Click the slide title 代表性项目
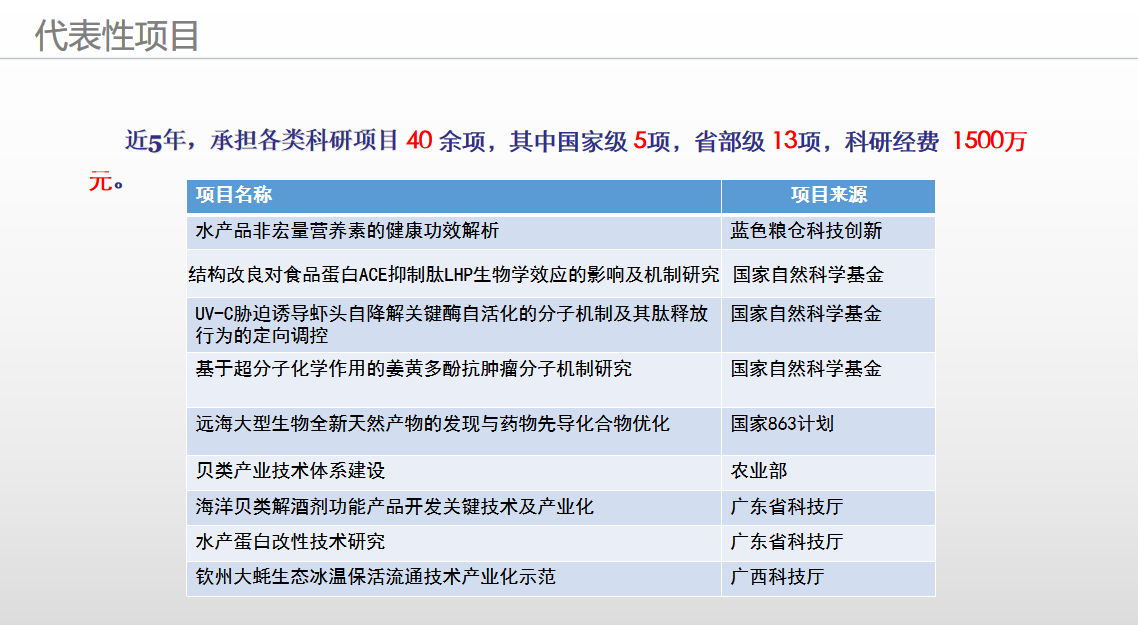Image resolution: width=1138 pixels, height=625 pixels. coord(117,36)
